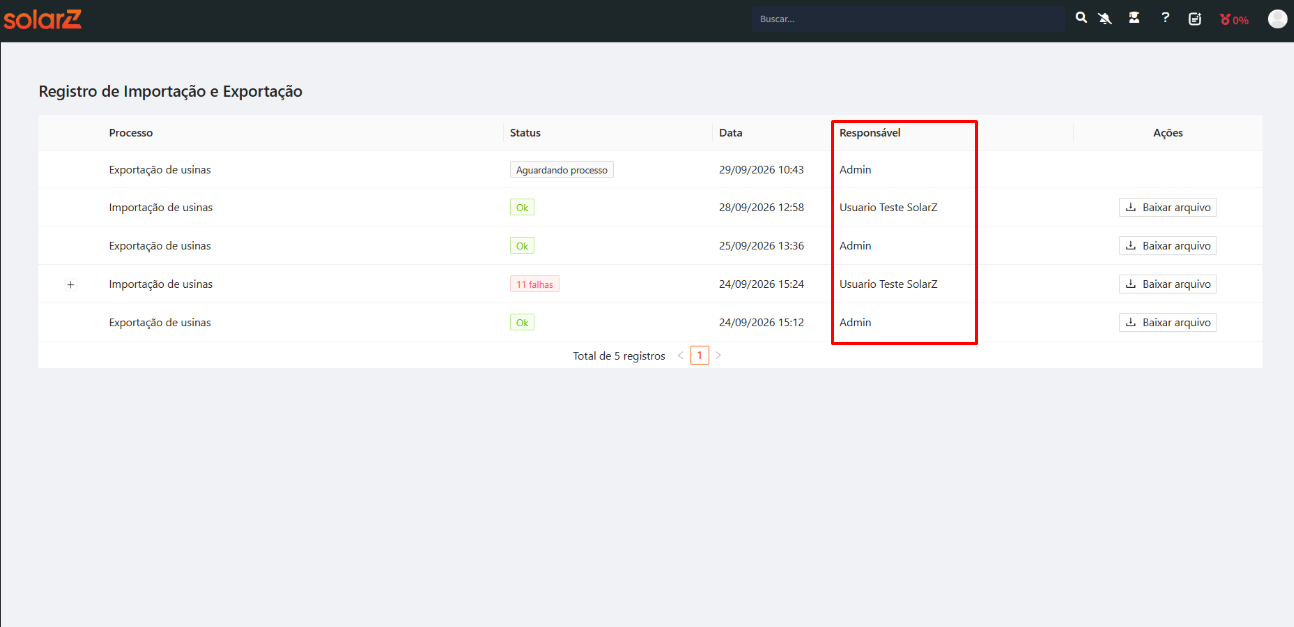Viewport: 1294px width, 627px height.
Task: Click the date 28/09/2026 12:58
Action: point(761,208)
